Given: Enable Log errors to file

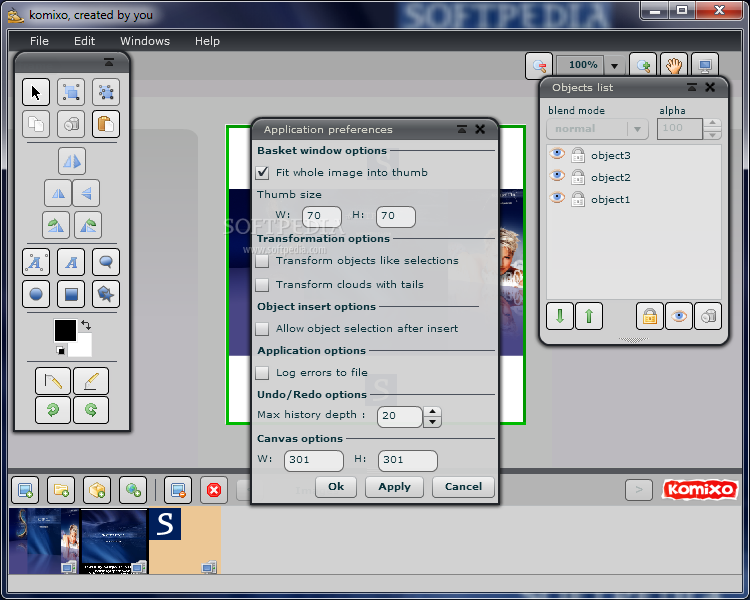Looking at the screenshot, I should [x=262, y=373].
